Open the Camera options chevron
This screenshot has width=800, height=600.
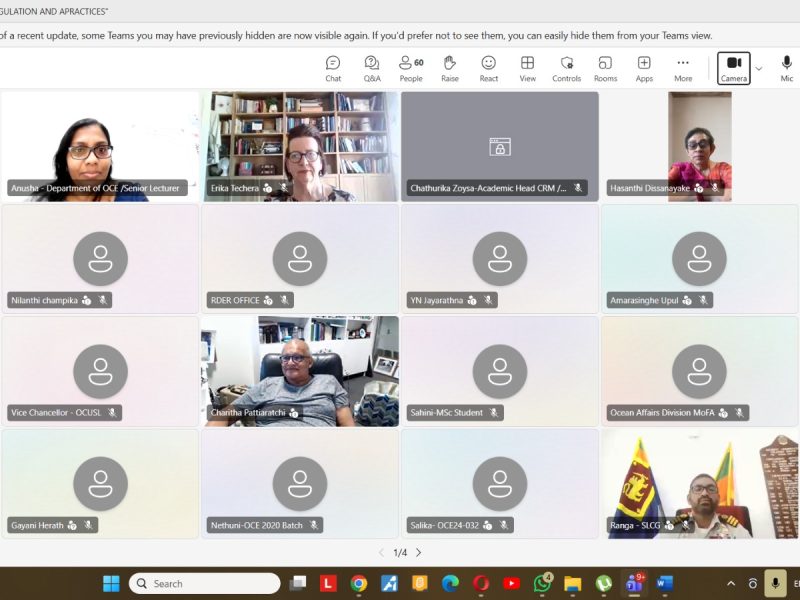(x=758, y=68)
